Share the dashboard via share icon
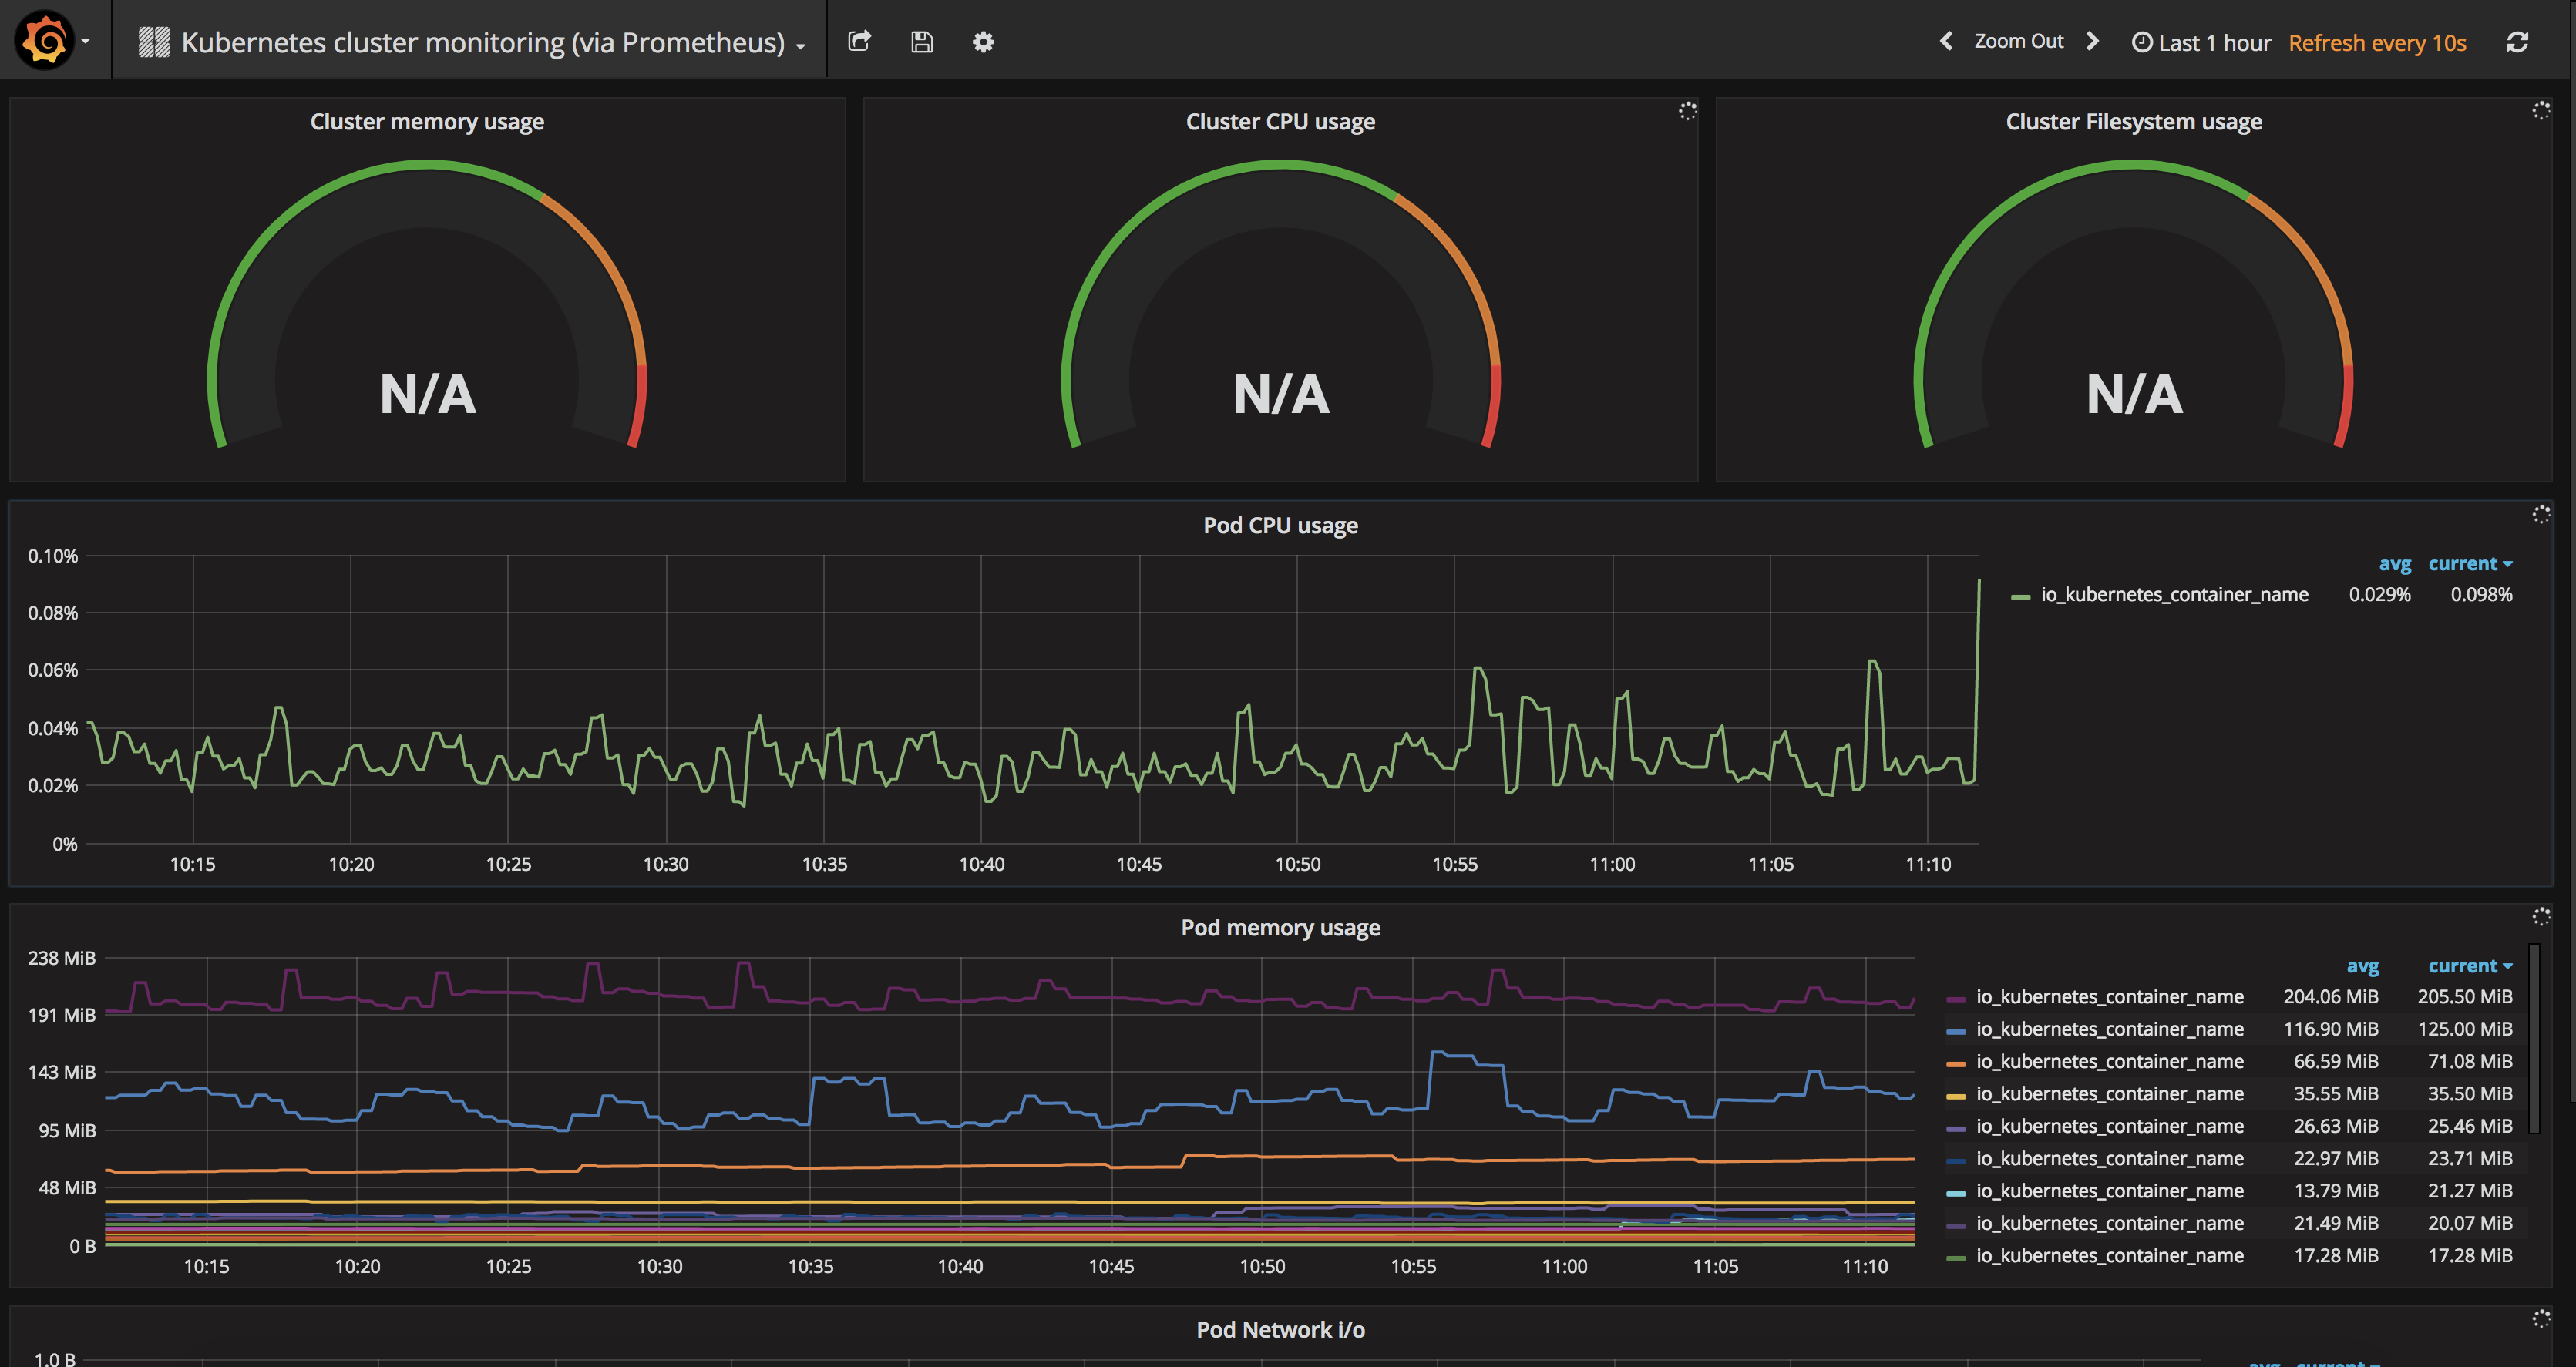 [x=859, y=41]
